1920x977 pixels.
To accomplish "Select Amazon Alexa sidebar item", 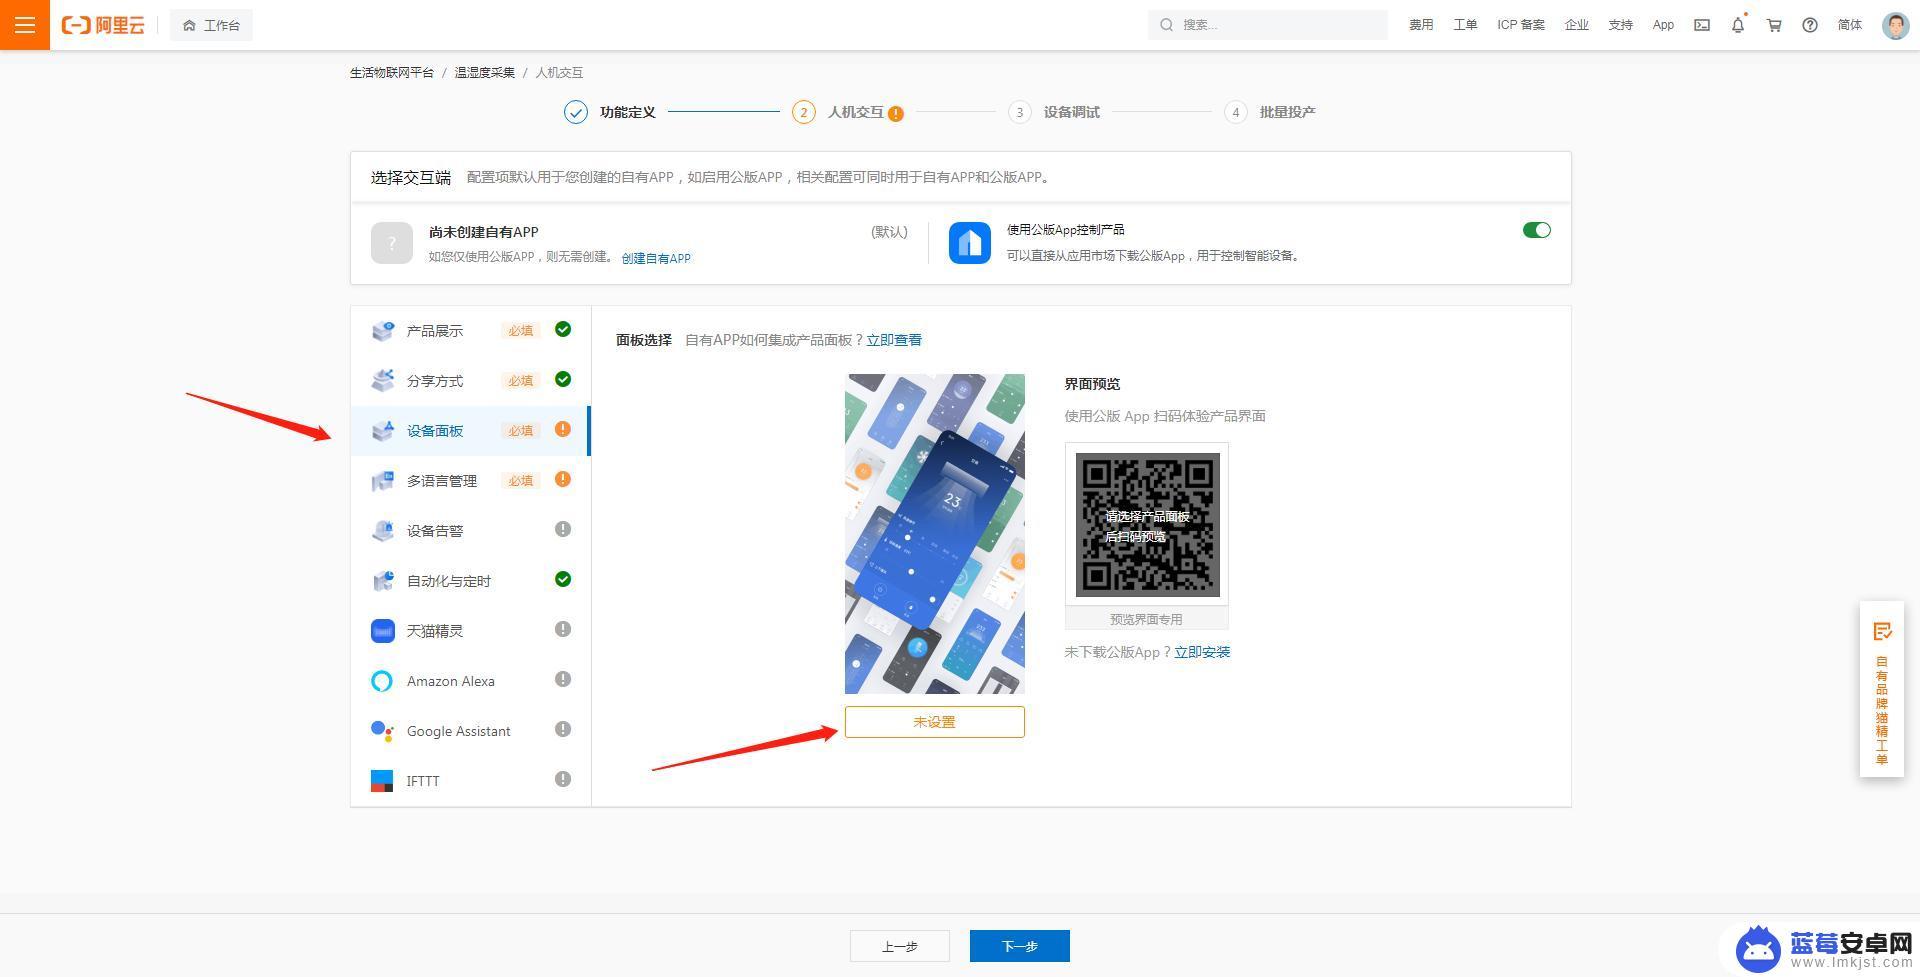I will coord(470,681).
